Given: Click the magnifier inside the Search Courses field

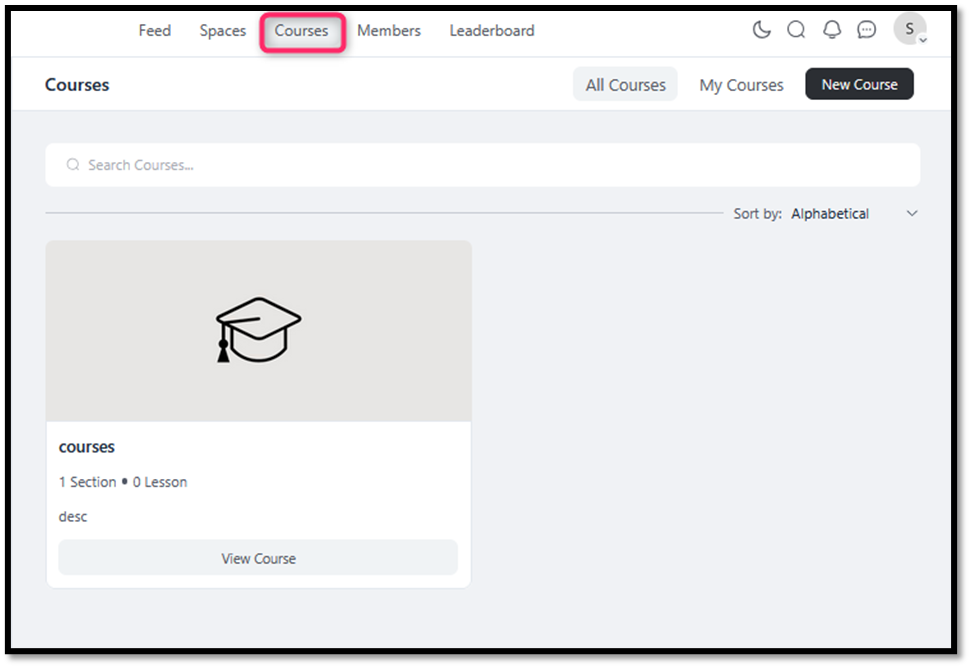Looking at the screenshot, I should (x=73, y=165).
